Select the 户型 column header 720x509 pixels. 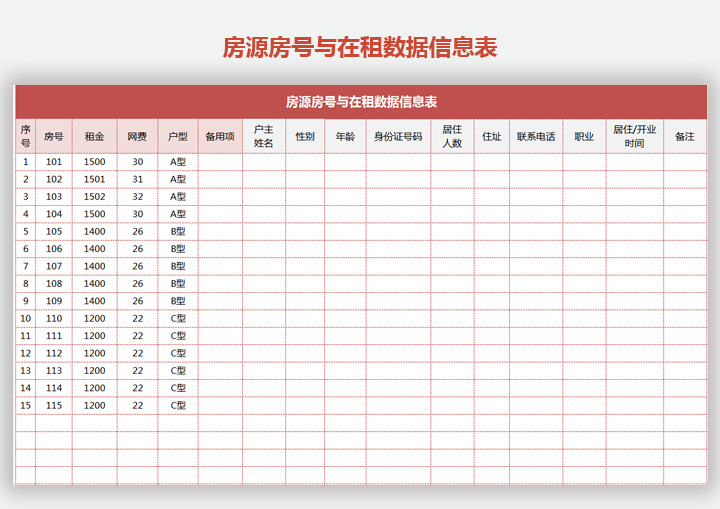coord(178,136)
